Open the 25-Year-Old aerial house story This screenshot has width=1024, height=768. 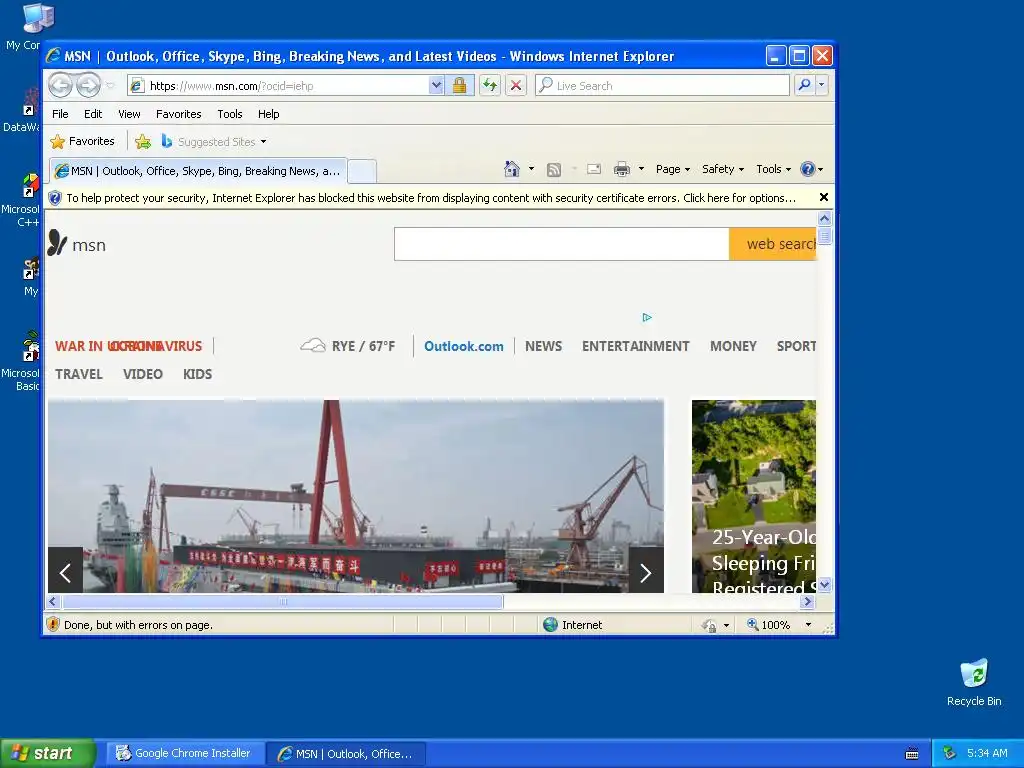(754, 496)
